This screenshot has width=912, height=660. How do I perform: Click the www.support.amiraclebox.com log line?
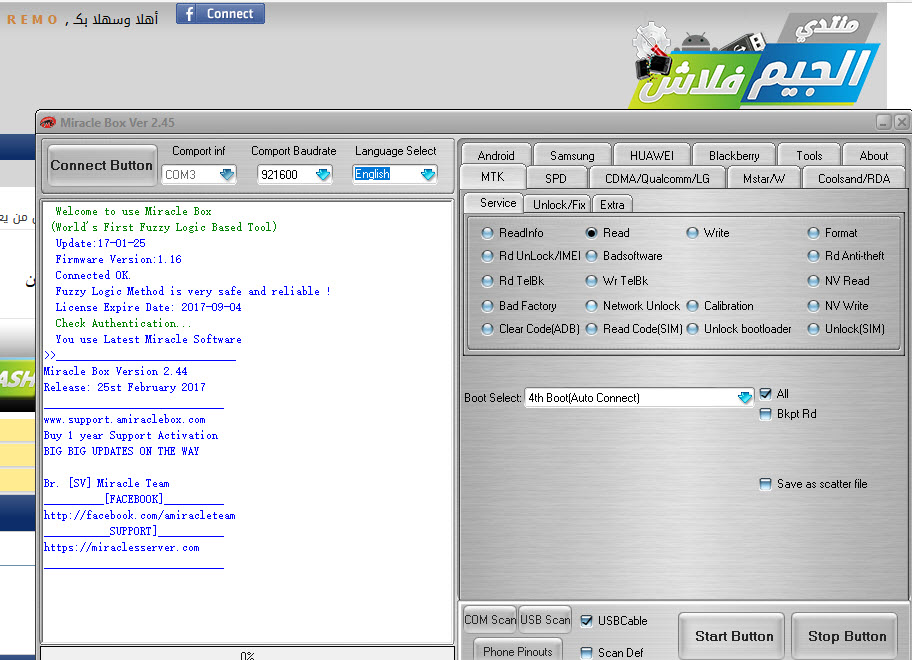[124, 419]
